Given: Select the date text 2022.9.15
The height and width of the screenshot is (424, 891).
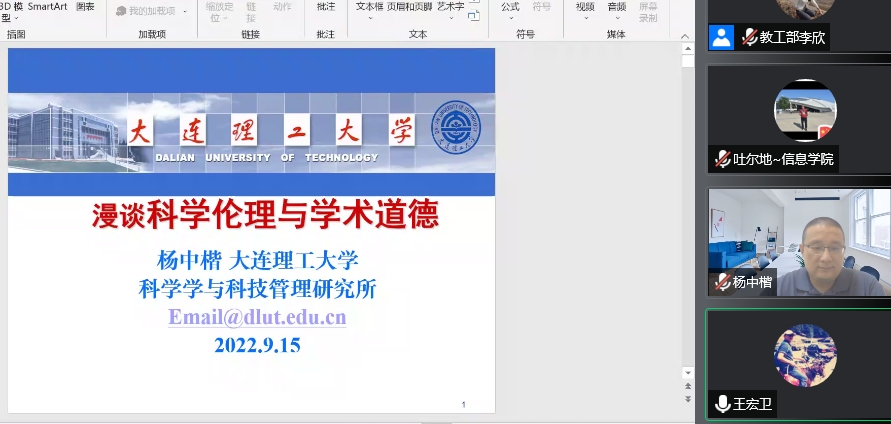Looking at the screenshot, I should point(257,345).
